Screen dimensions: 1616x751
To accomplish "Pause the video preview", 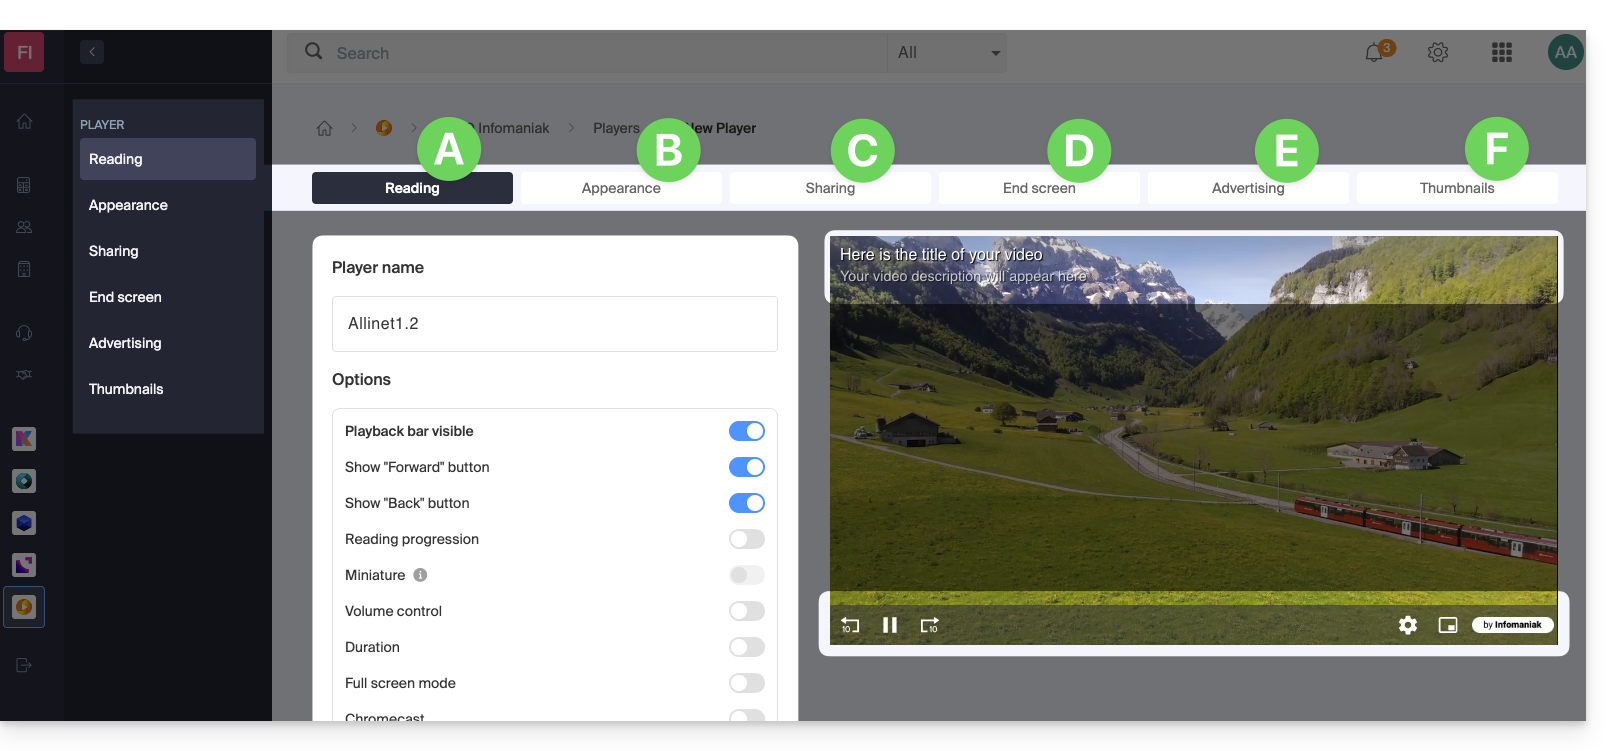I will 889,625.
